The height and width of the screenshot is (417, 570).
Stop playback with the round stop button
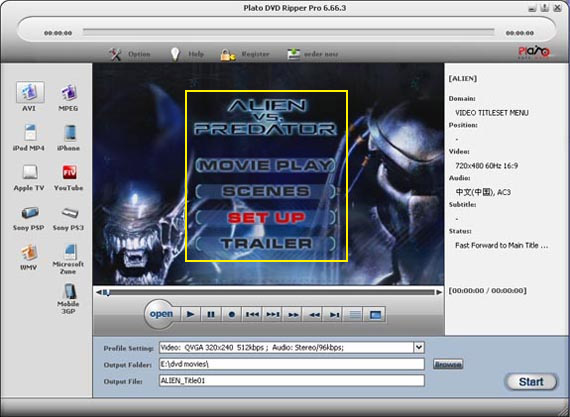tap(232, 314)
